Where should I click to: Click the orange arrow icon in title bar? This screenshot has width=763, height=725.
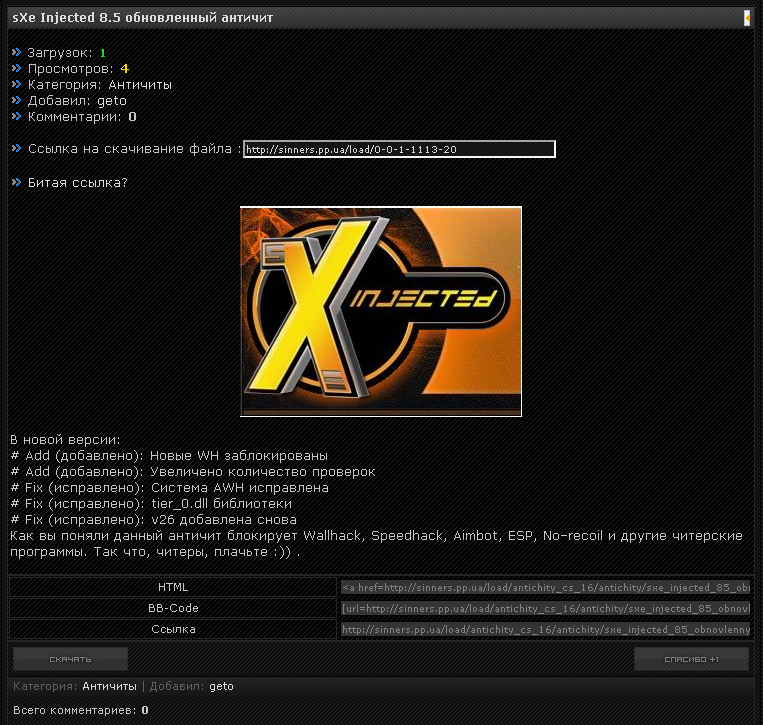[747, 18]
